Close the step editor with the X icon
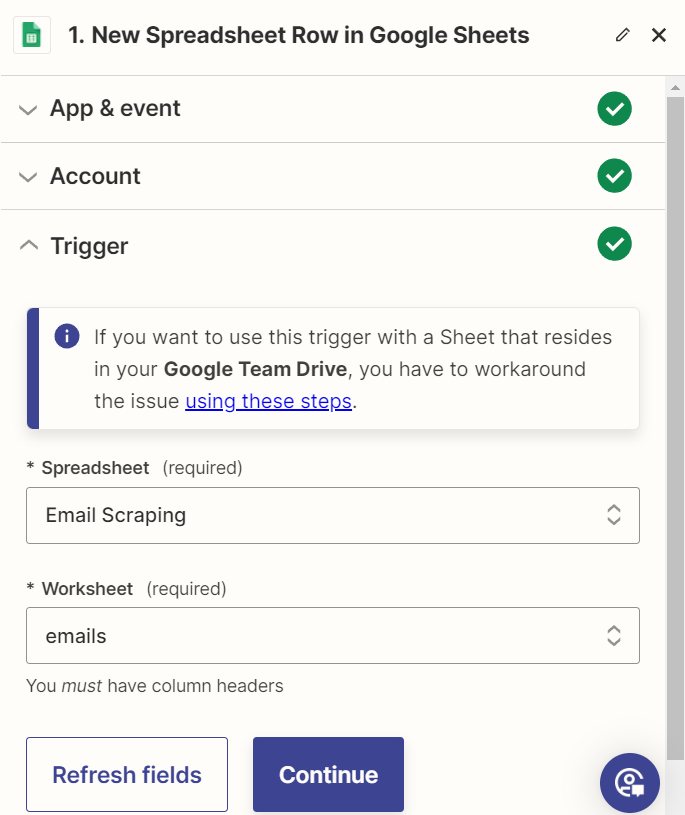 click(x=658, y=34)
